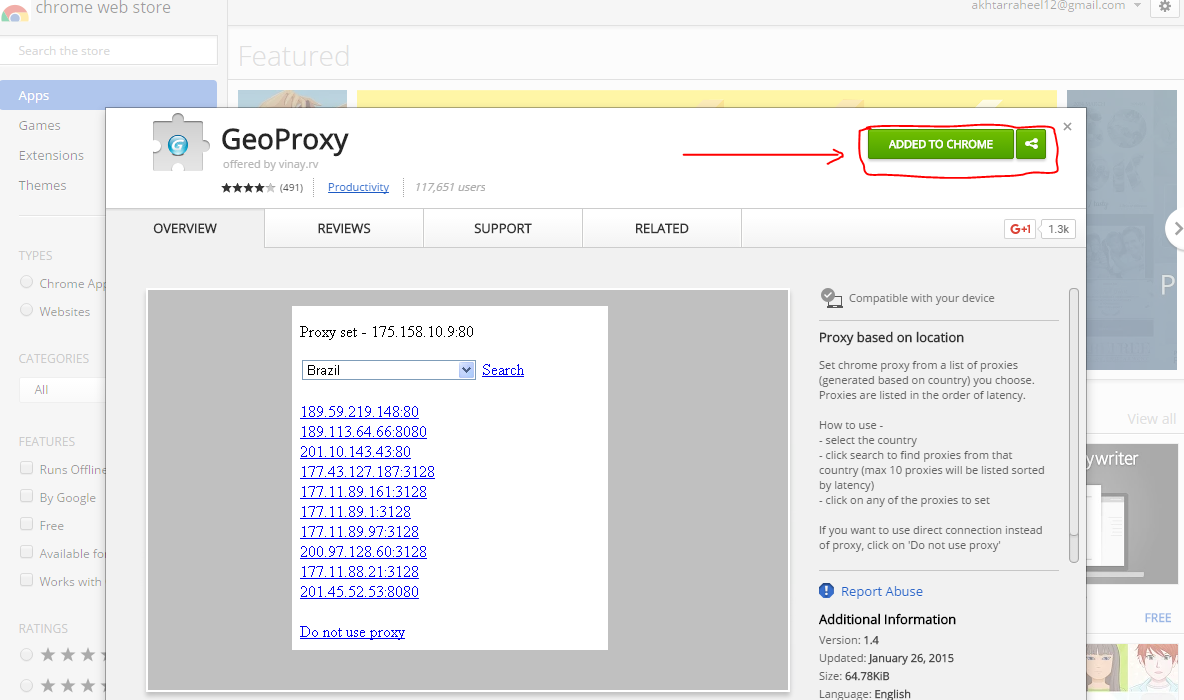
Task: Click the offered by vinay.rv text
Action: point(270,164)
